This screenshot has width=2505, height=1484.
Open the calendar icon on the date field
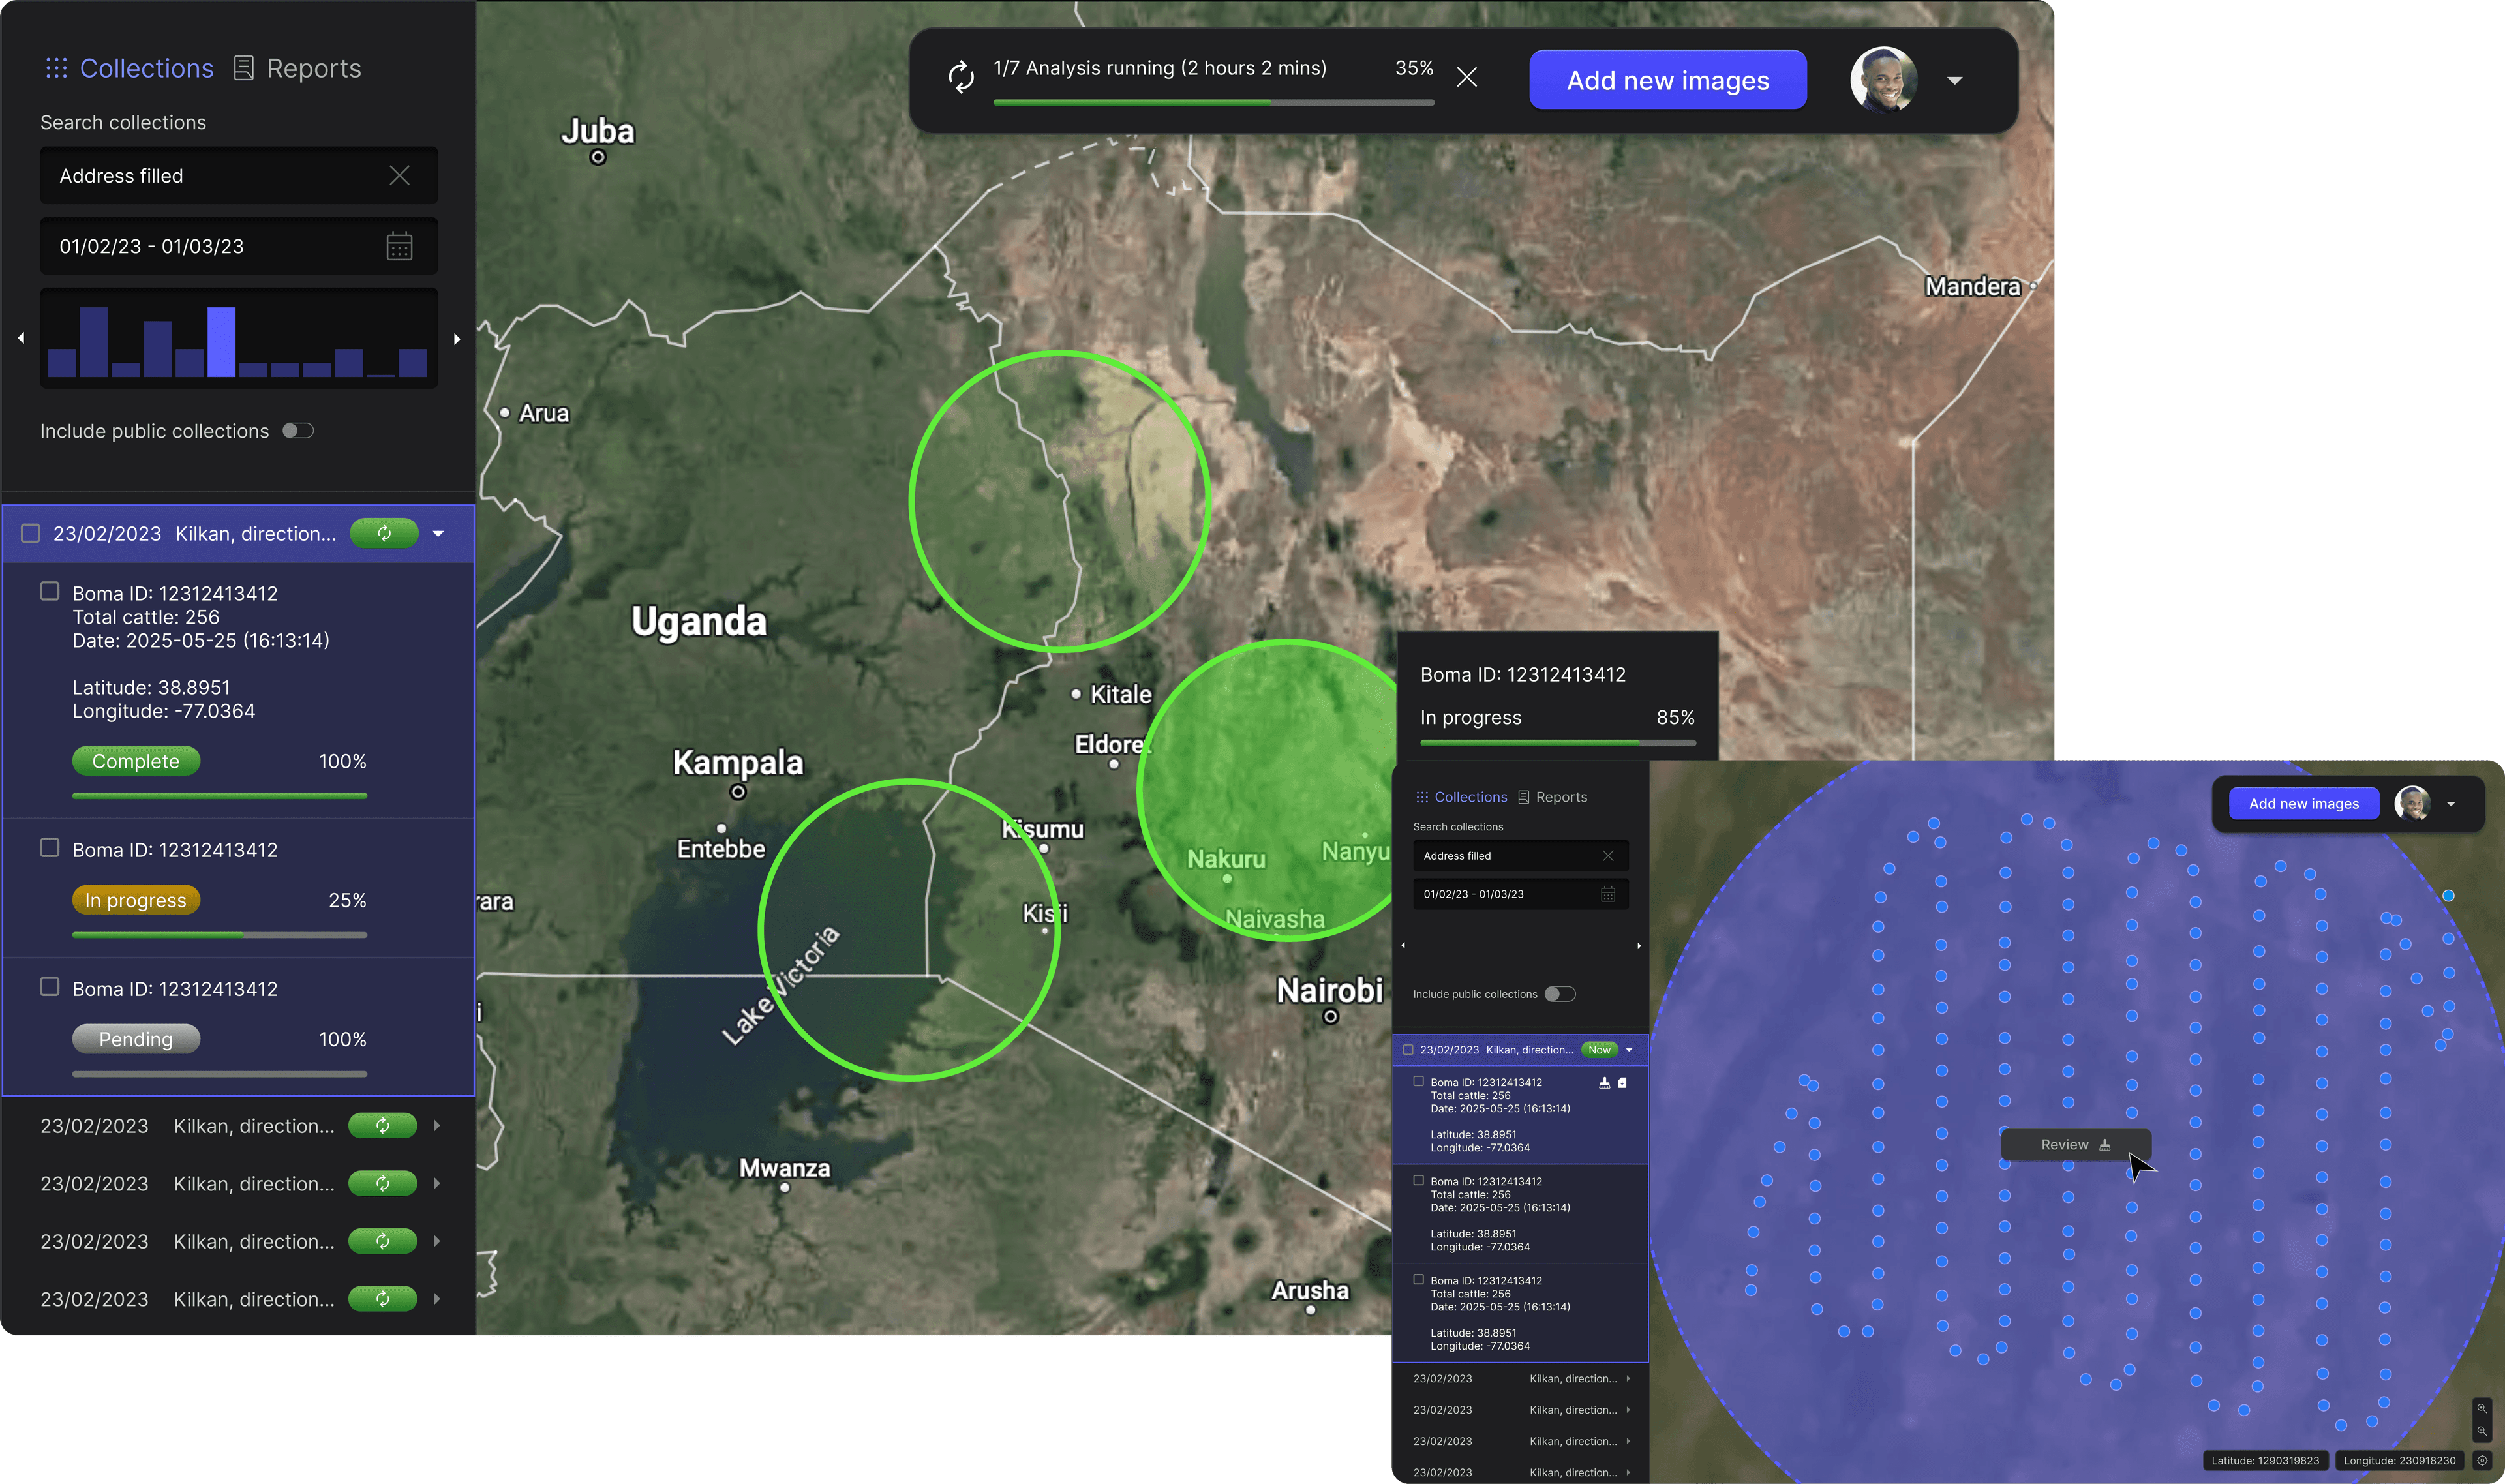(399, 246)
